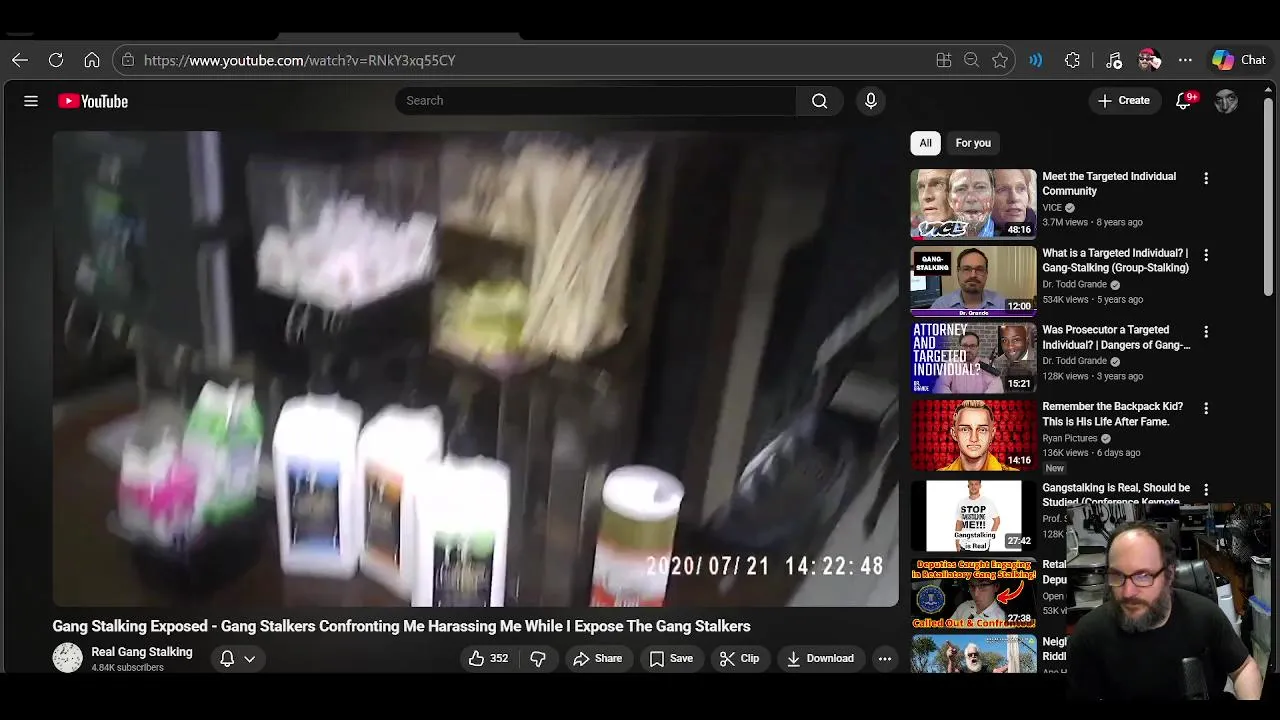Activate read aloud icon in the address bar
This screenshot has height=720, width=1280.
pos(1036,60)
